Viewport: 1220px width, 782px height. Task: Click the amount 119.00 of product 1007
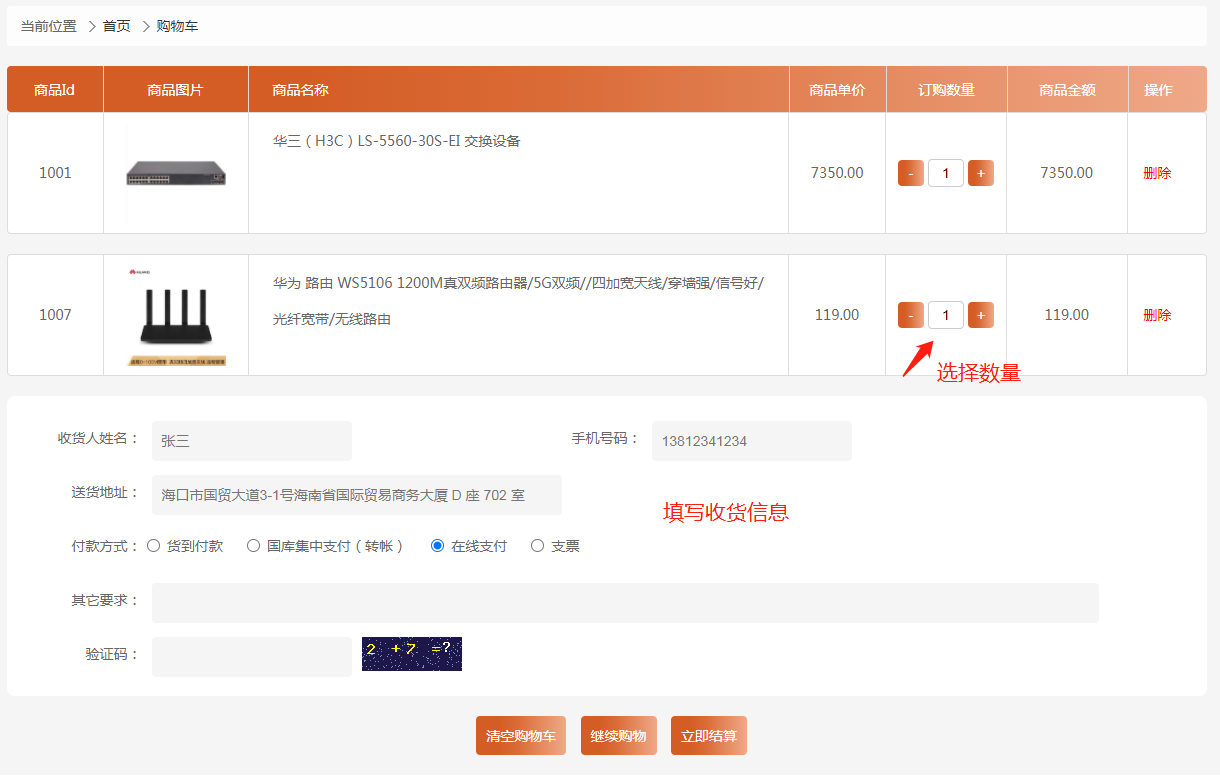point(1067,315)
